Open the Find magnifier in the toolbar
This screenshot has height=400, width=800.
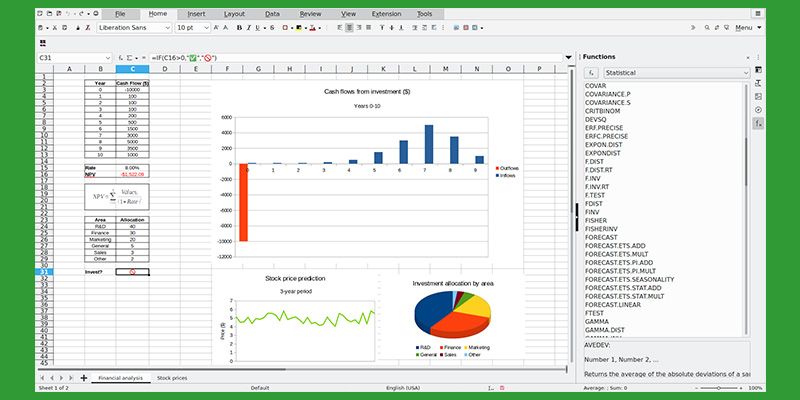coord(707,28)
